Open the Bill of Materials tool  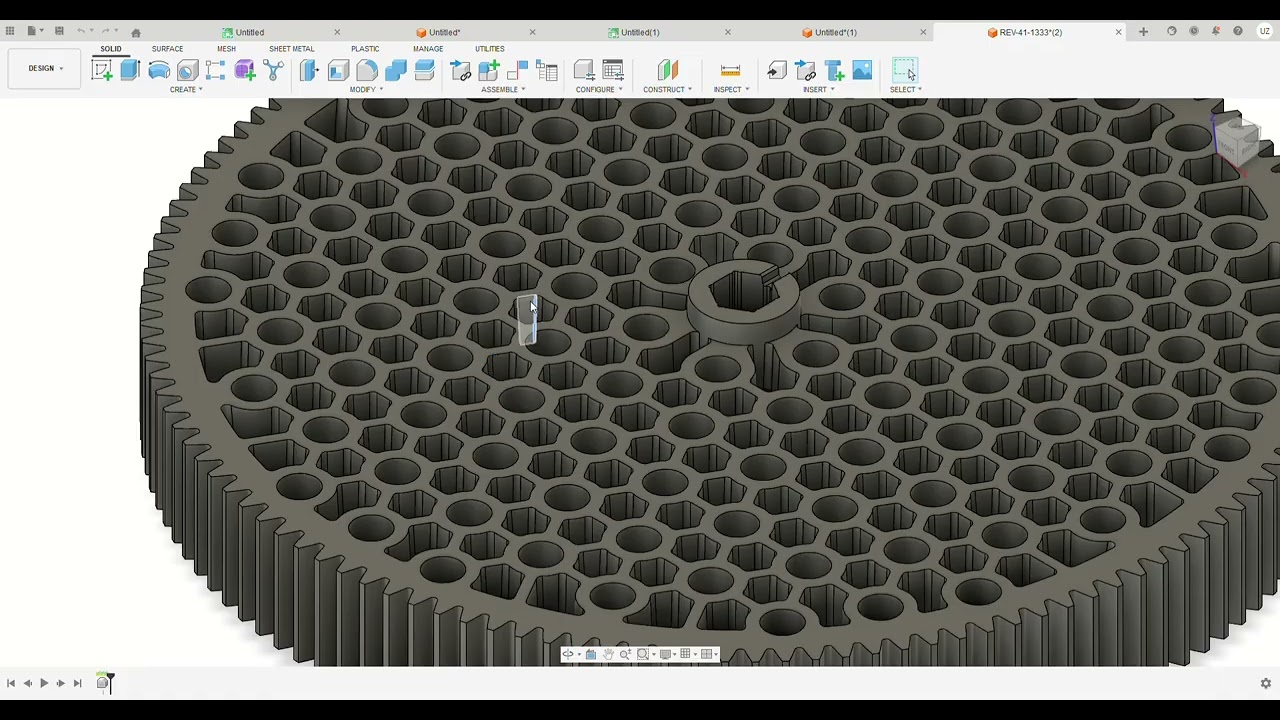[x=547, y=70]
